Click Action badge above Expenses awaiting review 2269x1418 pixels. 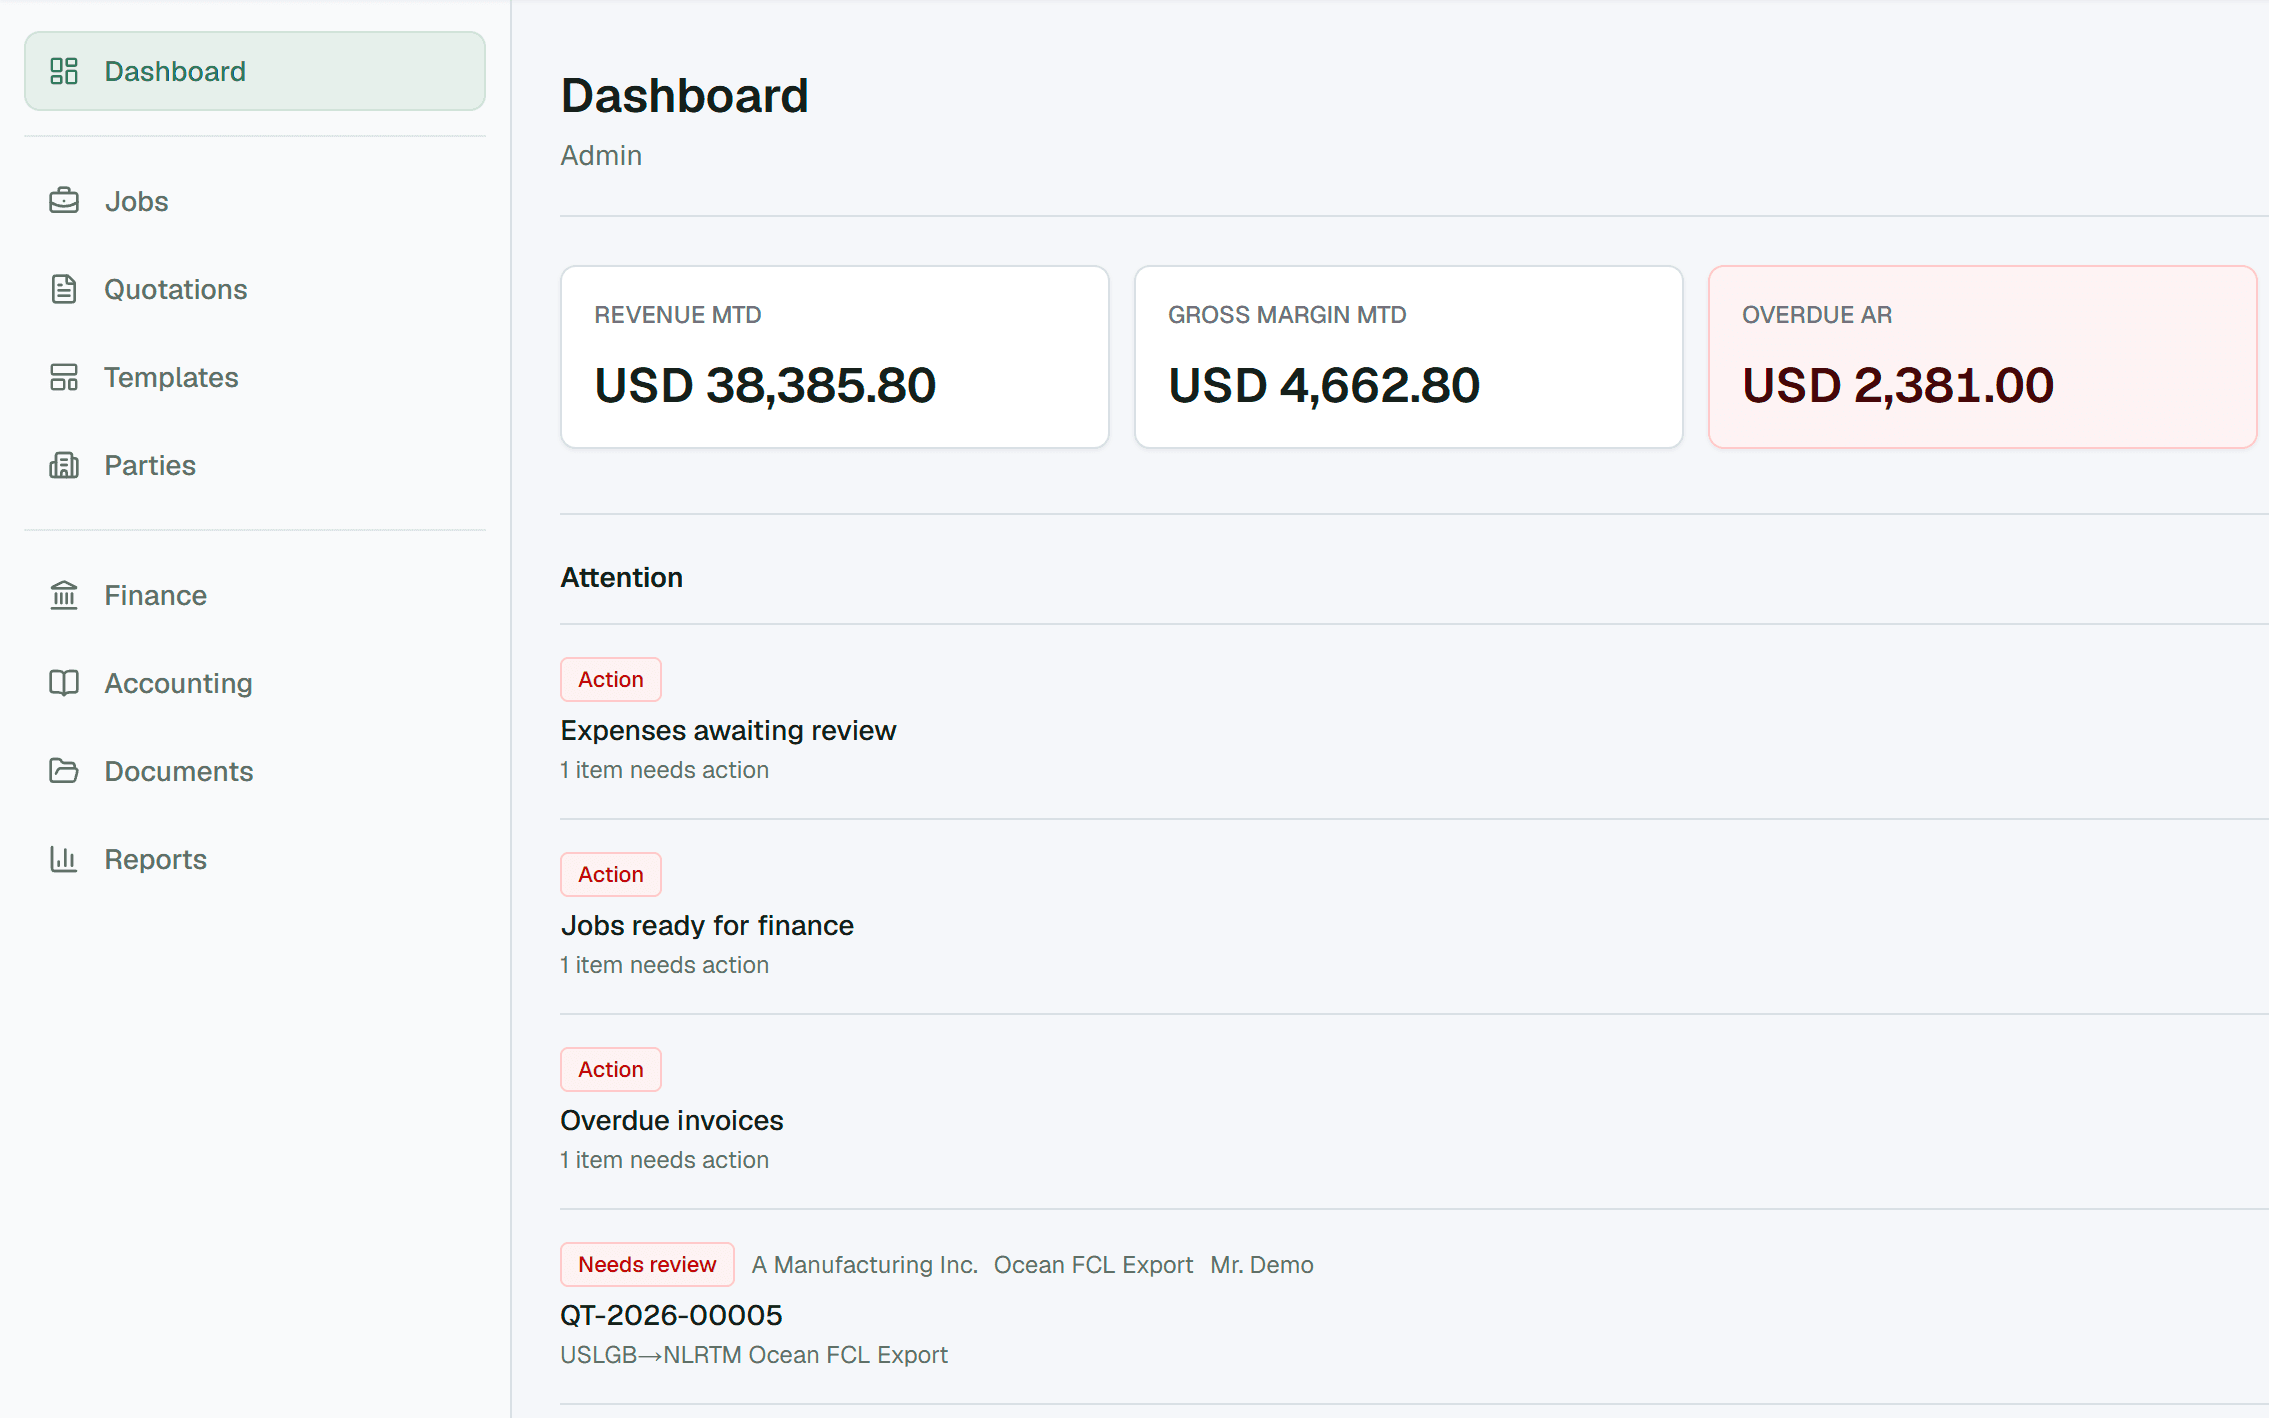[611, 679]
